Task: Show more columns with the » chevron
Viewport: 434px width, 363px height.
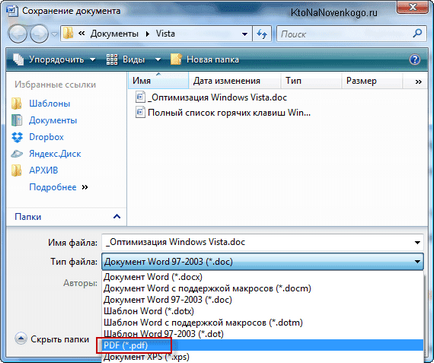Action: [418, 82]
